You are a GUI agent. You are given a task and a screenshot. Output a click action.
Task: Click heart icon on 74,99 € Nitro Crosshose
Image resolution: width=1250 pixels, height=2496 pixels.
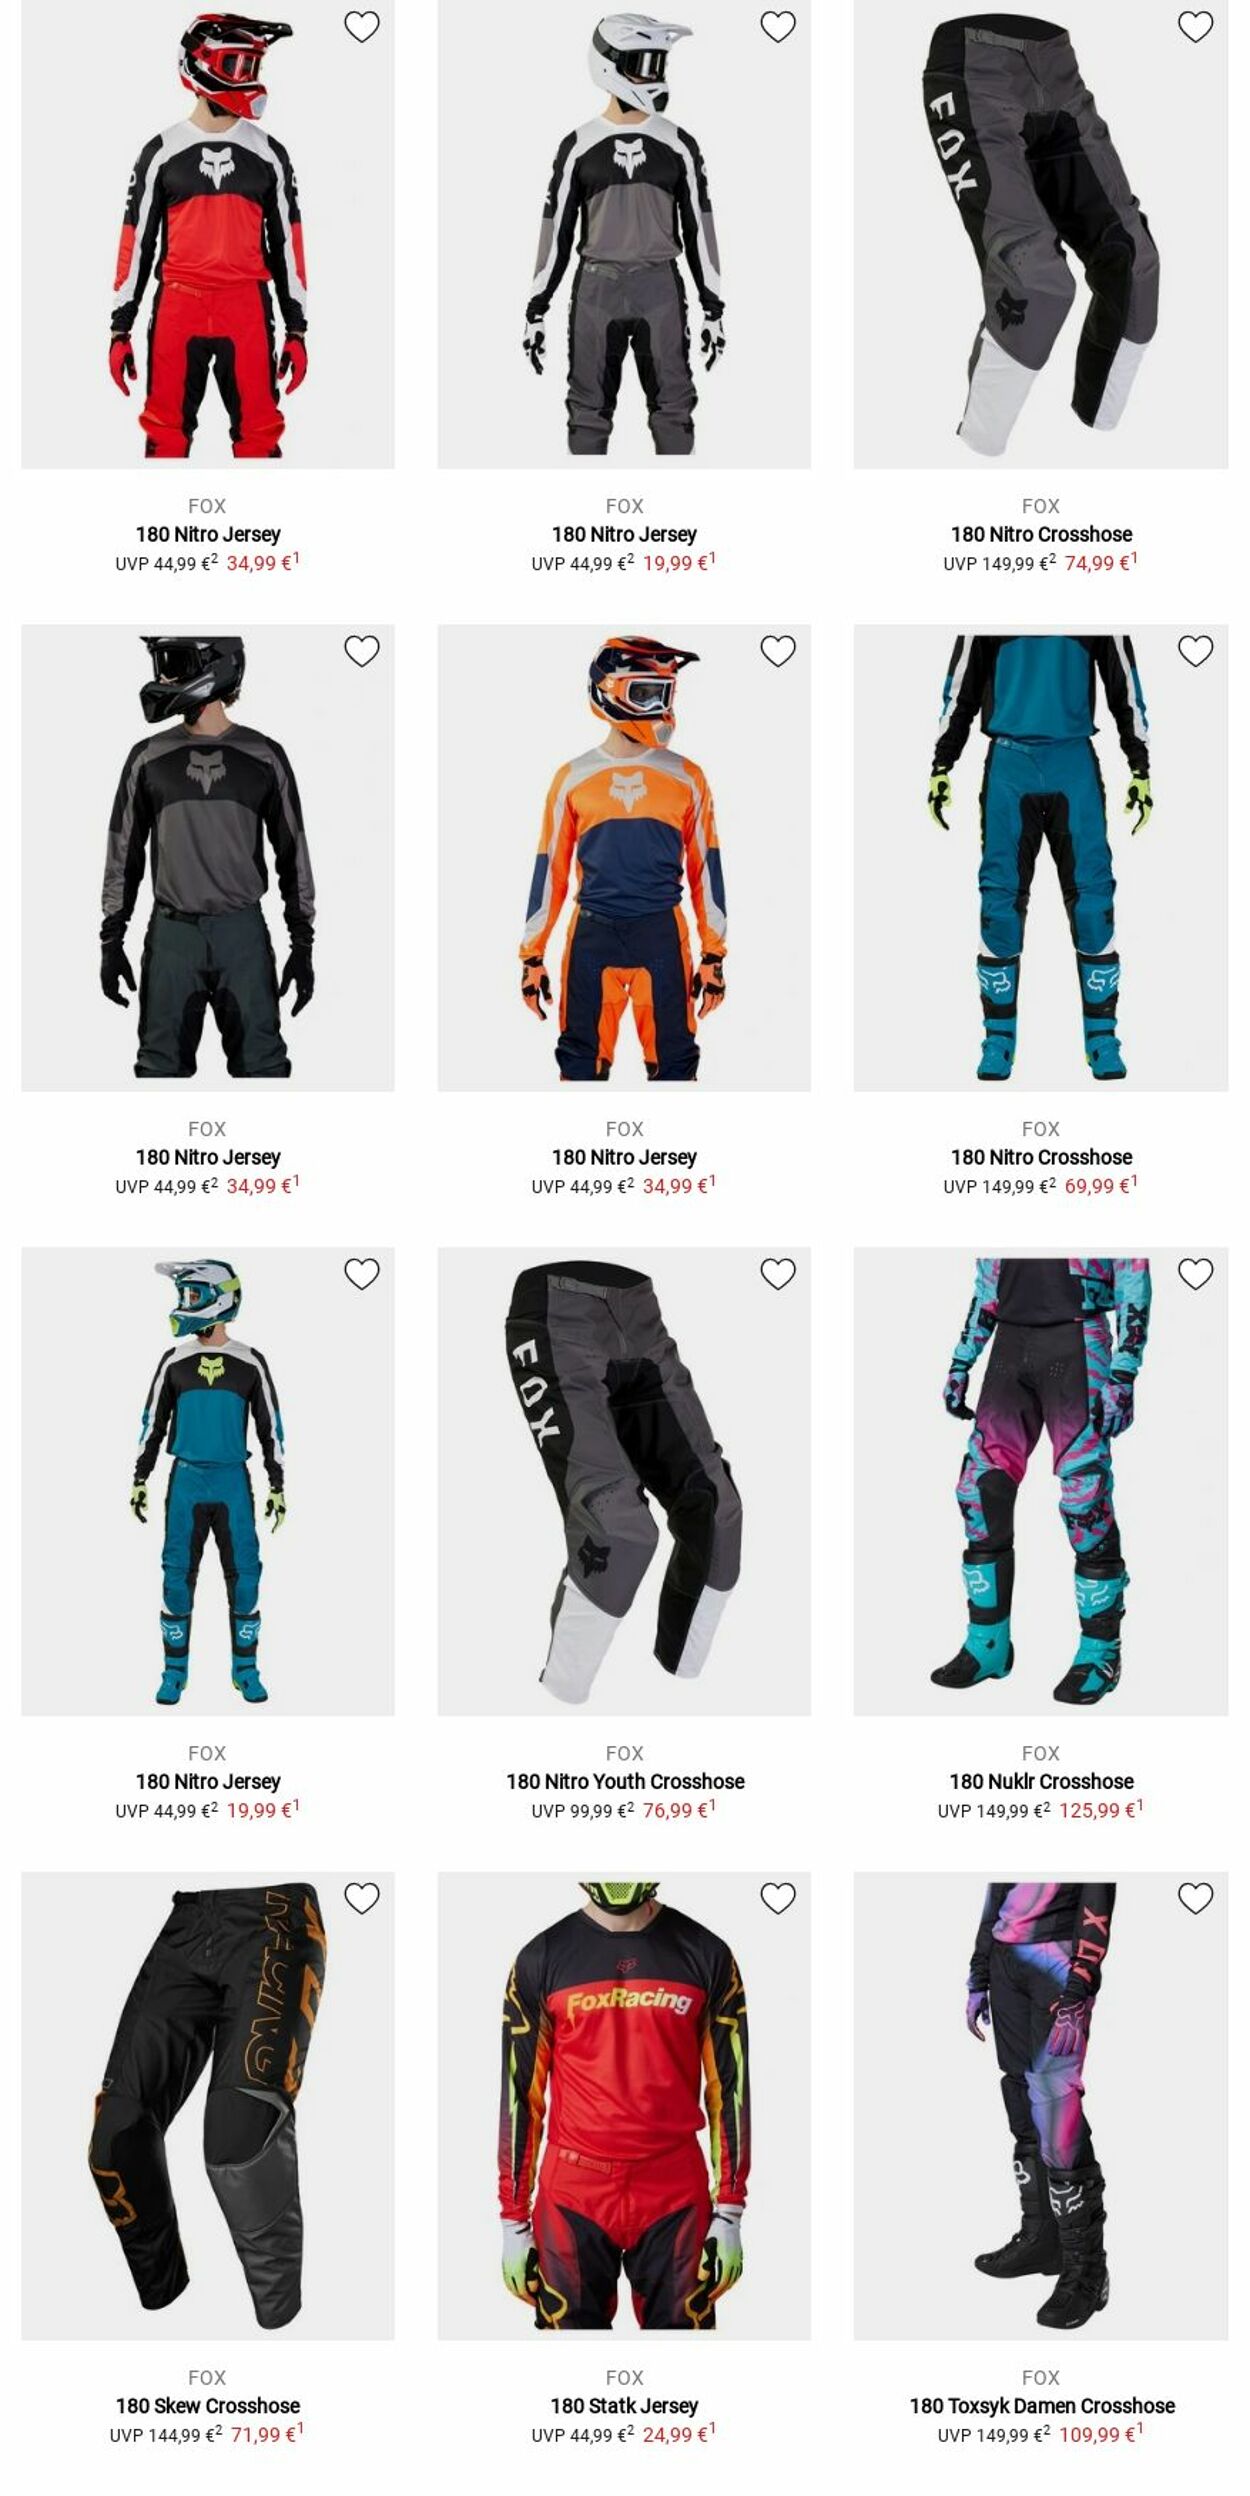click(x=1194, y=27)
